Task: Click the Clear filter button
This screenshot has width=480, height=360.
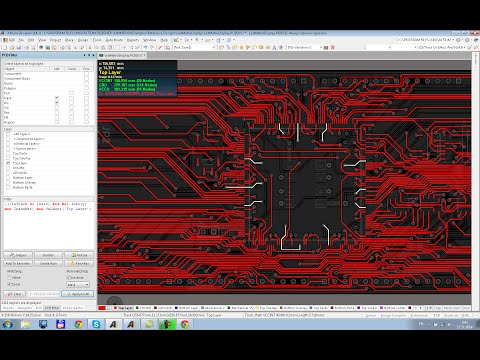Action: 14,294
